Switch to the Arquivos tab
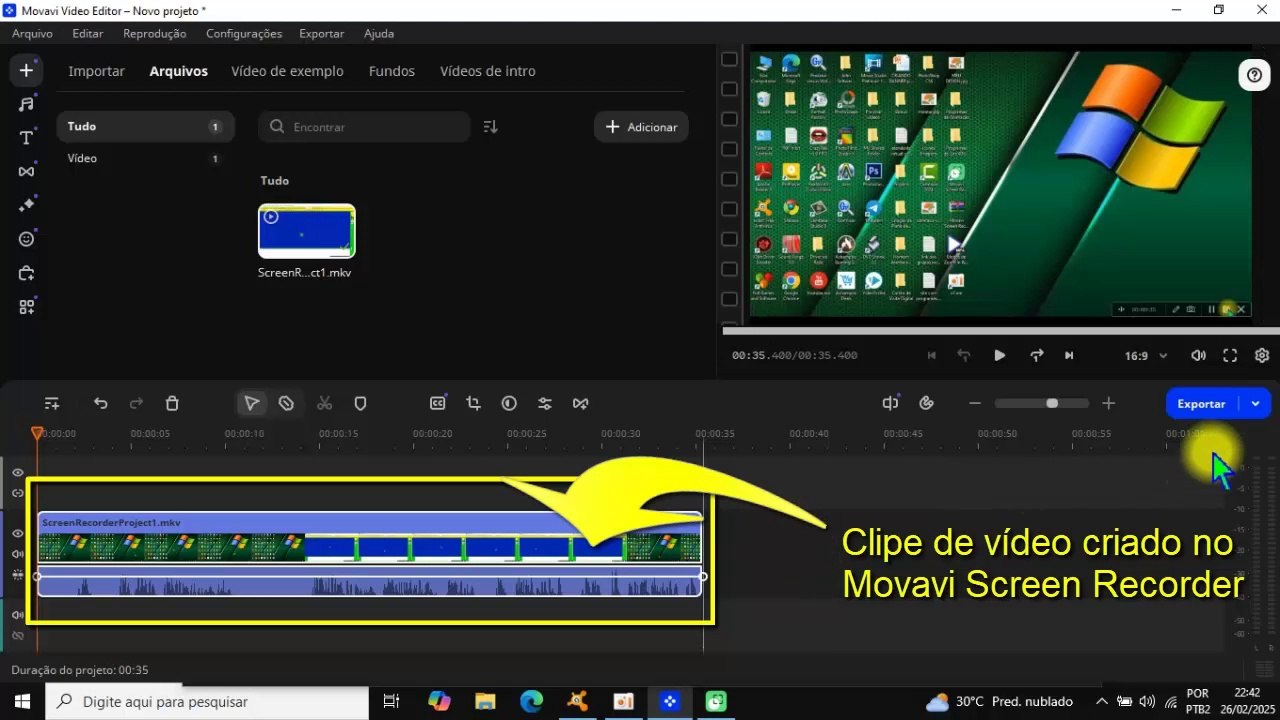This screenshot has width=1280, height=720. [179, 71]
